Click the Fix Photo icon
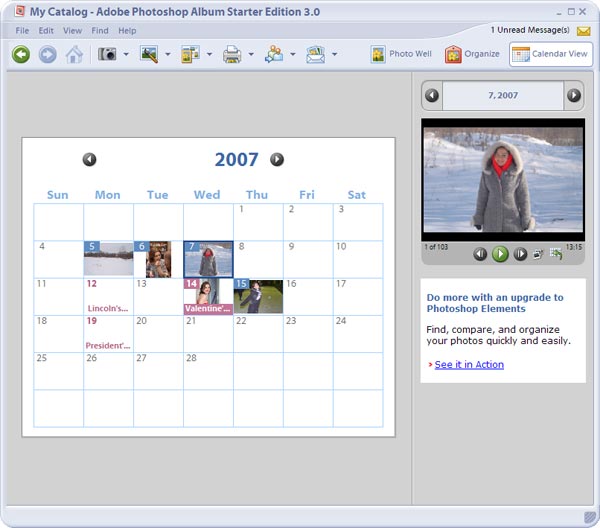 point(149,54)
